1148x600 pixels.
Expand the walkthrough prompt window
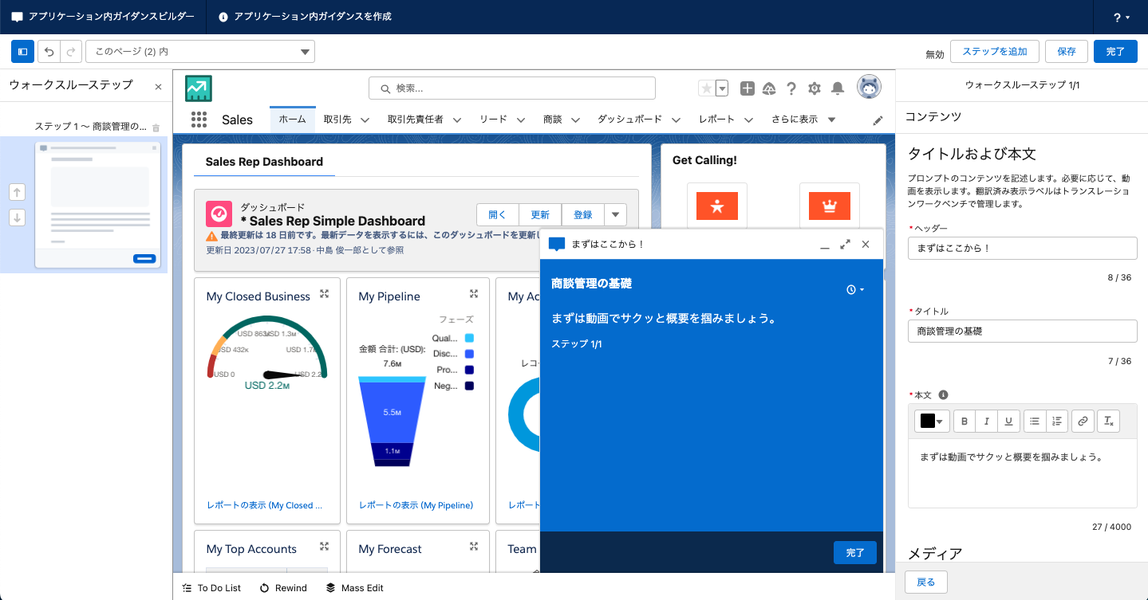[x=845, y=244]
